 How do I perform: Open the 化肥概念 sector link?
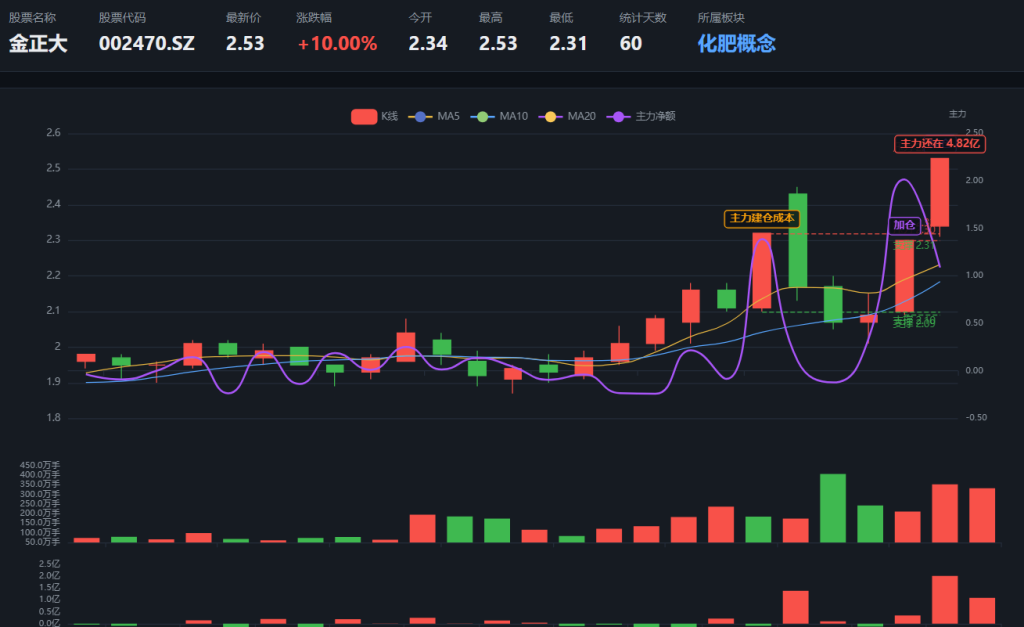[736, 44]
